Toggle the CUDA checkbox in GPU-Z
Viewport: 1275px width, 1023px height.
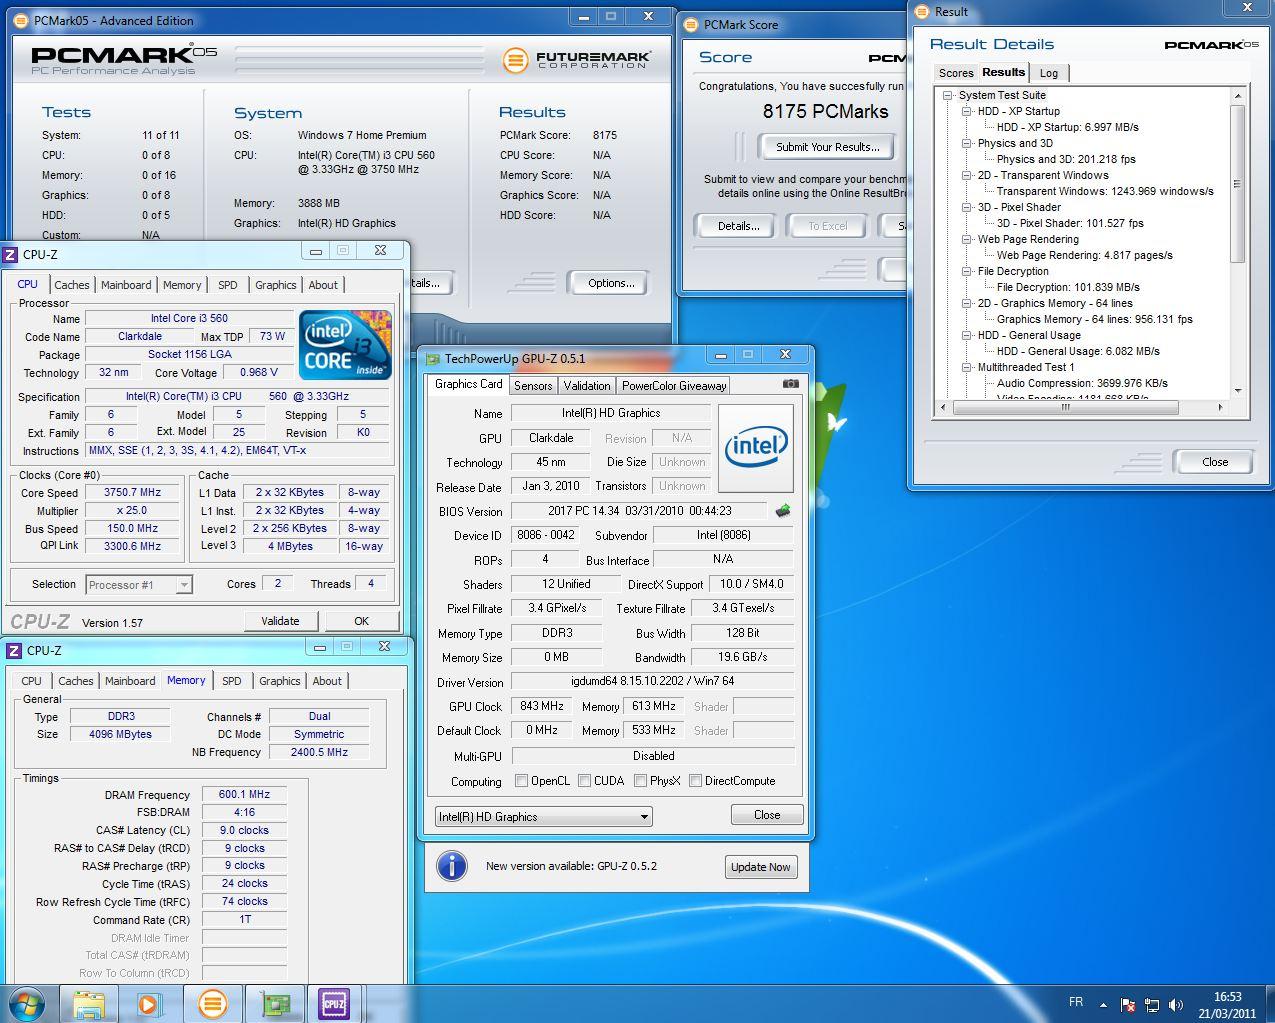(x=584, y=781)
